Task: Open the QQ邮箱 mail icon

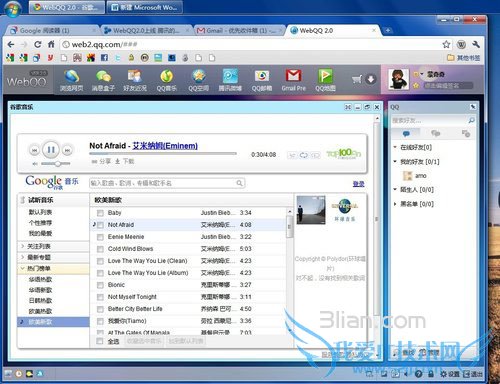Action: click(x=262, y=81)
